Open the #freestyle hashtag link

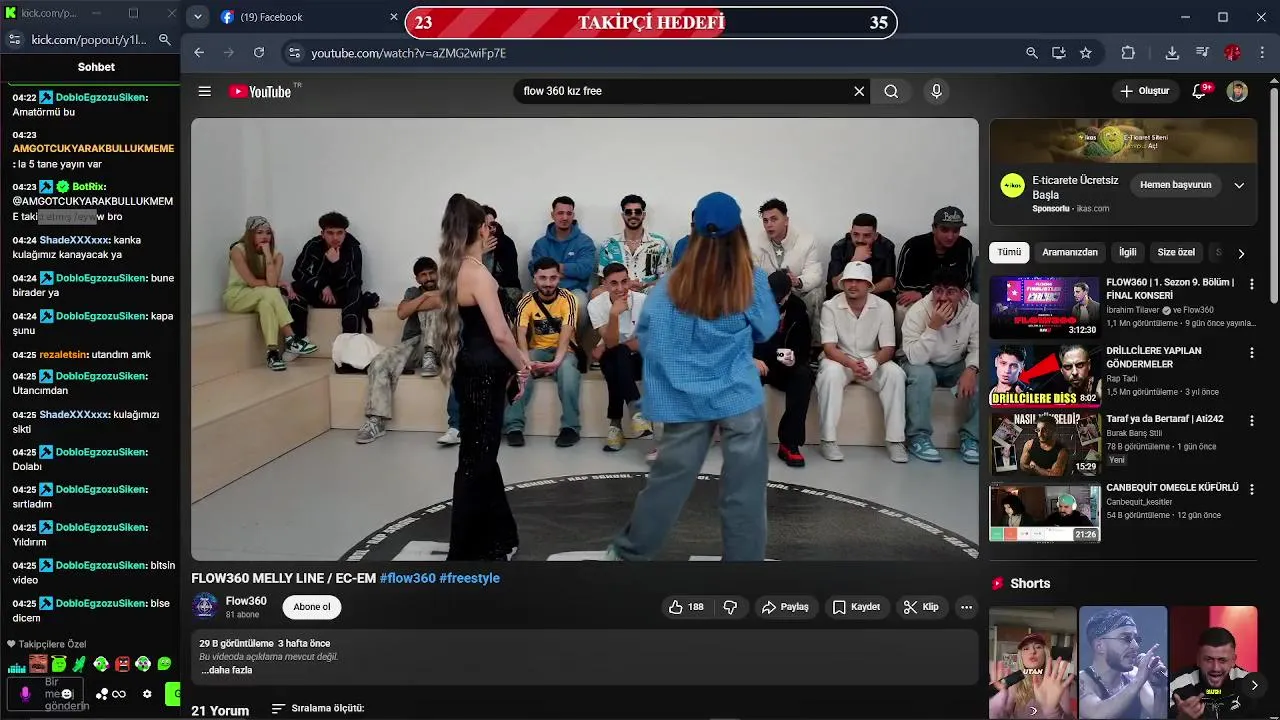click(x=469, y=578)
